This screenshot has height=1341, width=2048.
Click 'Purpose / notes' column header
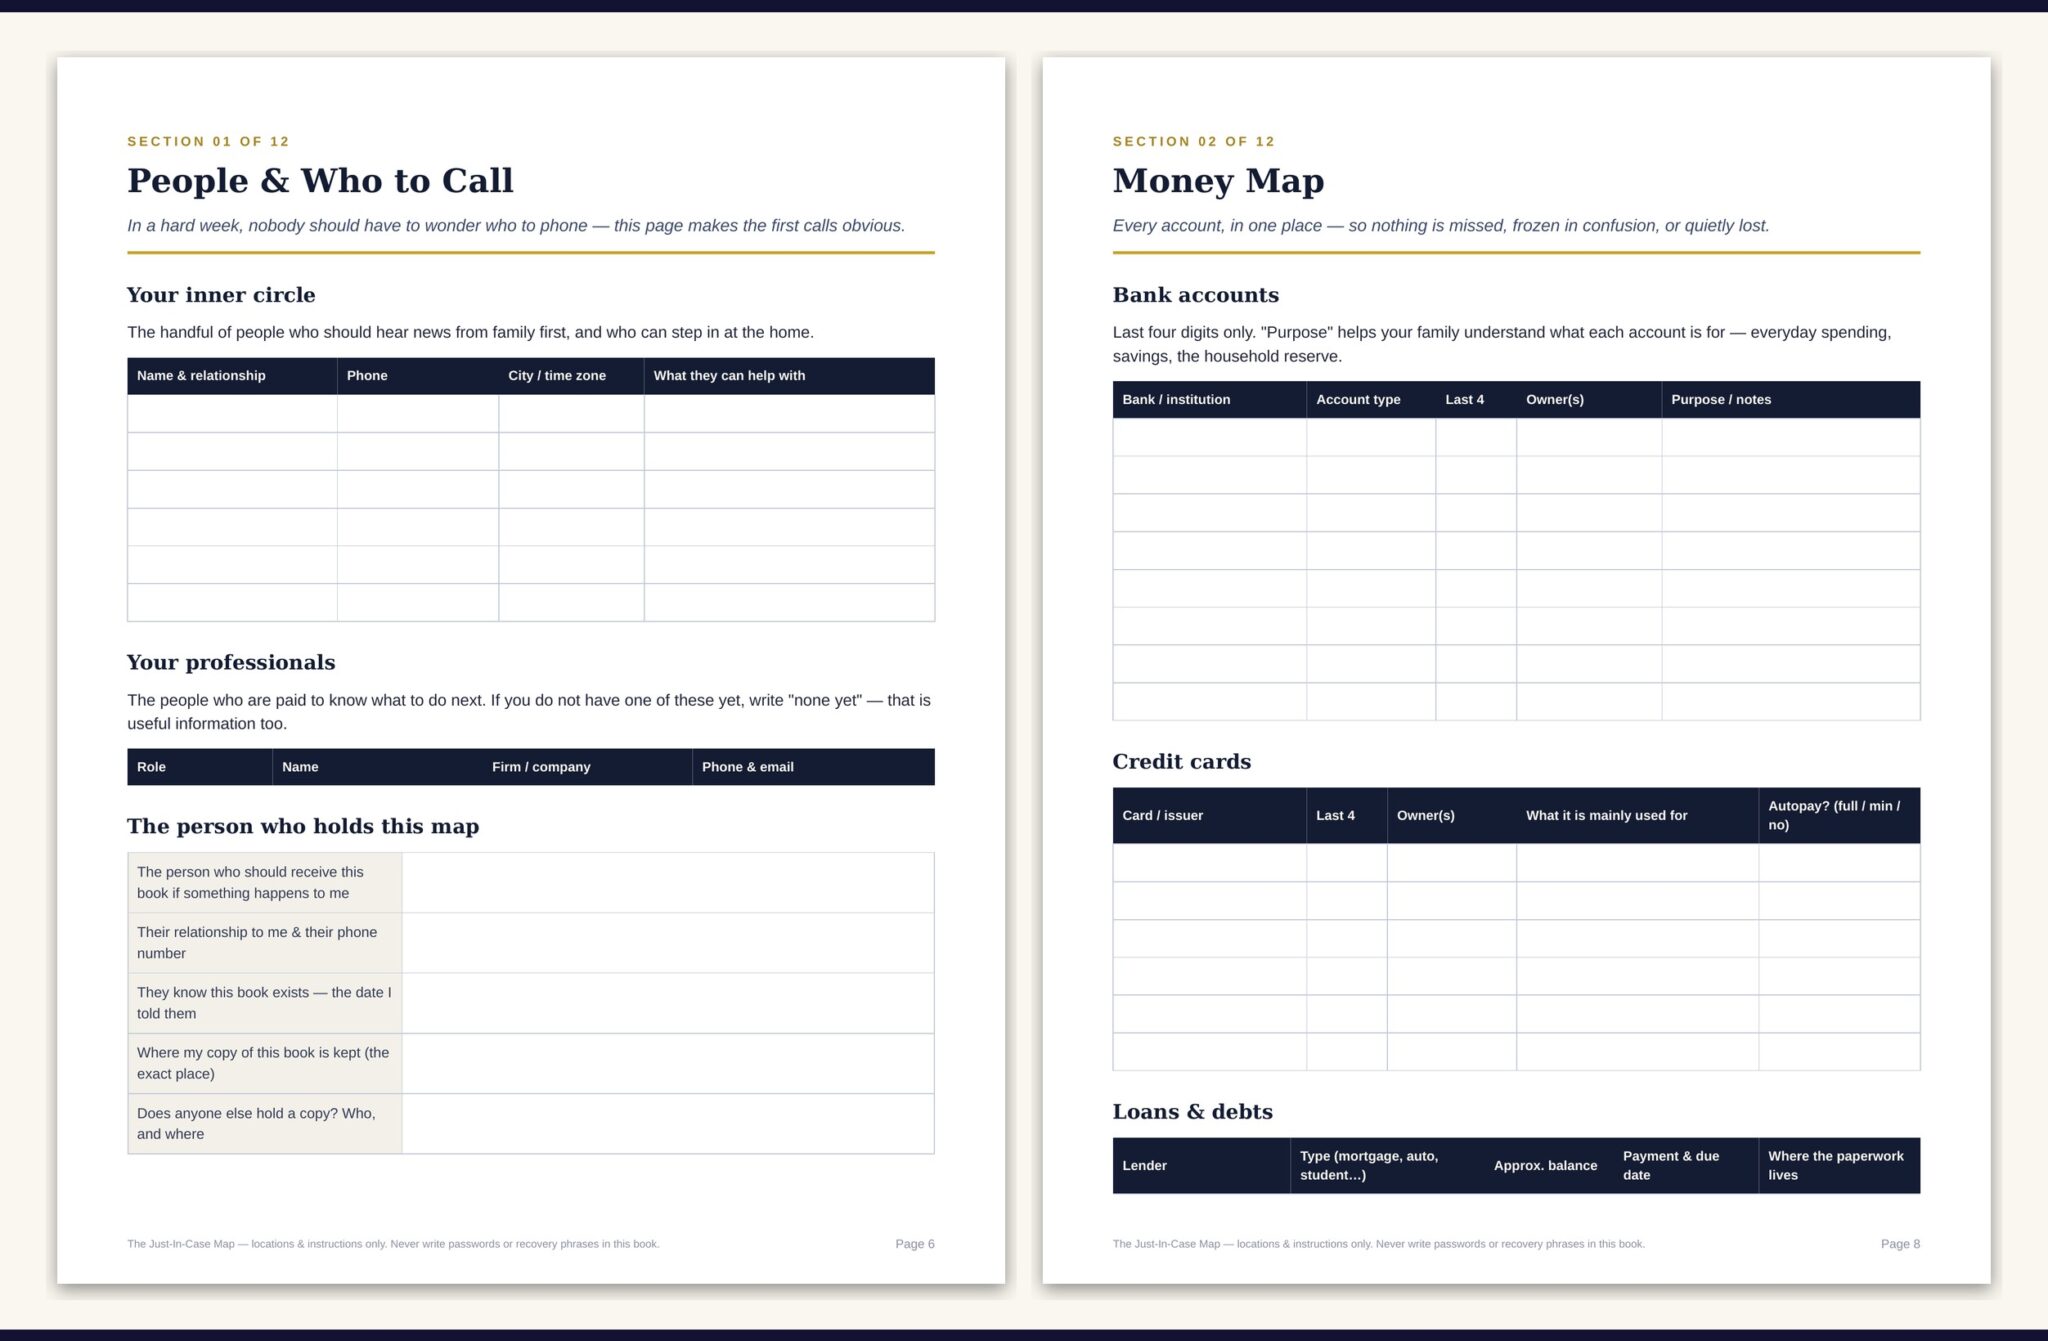tap(1791, 400)
